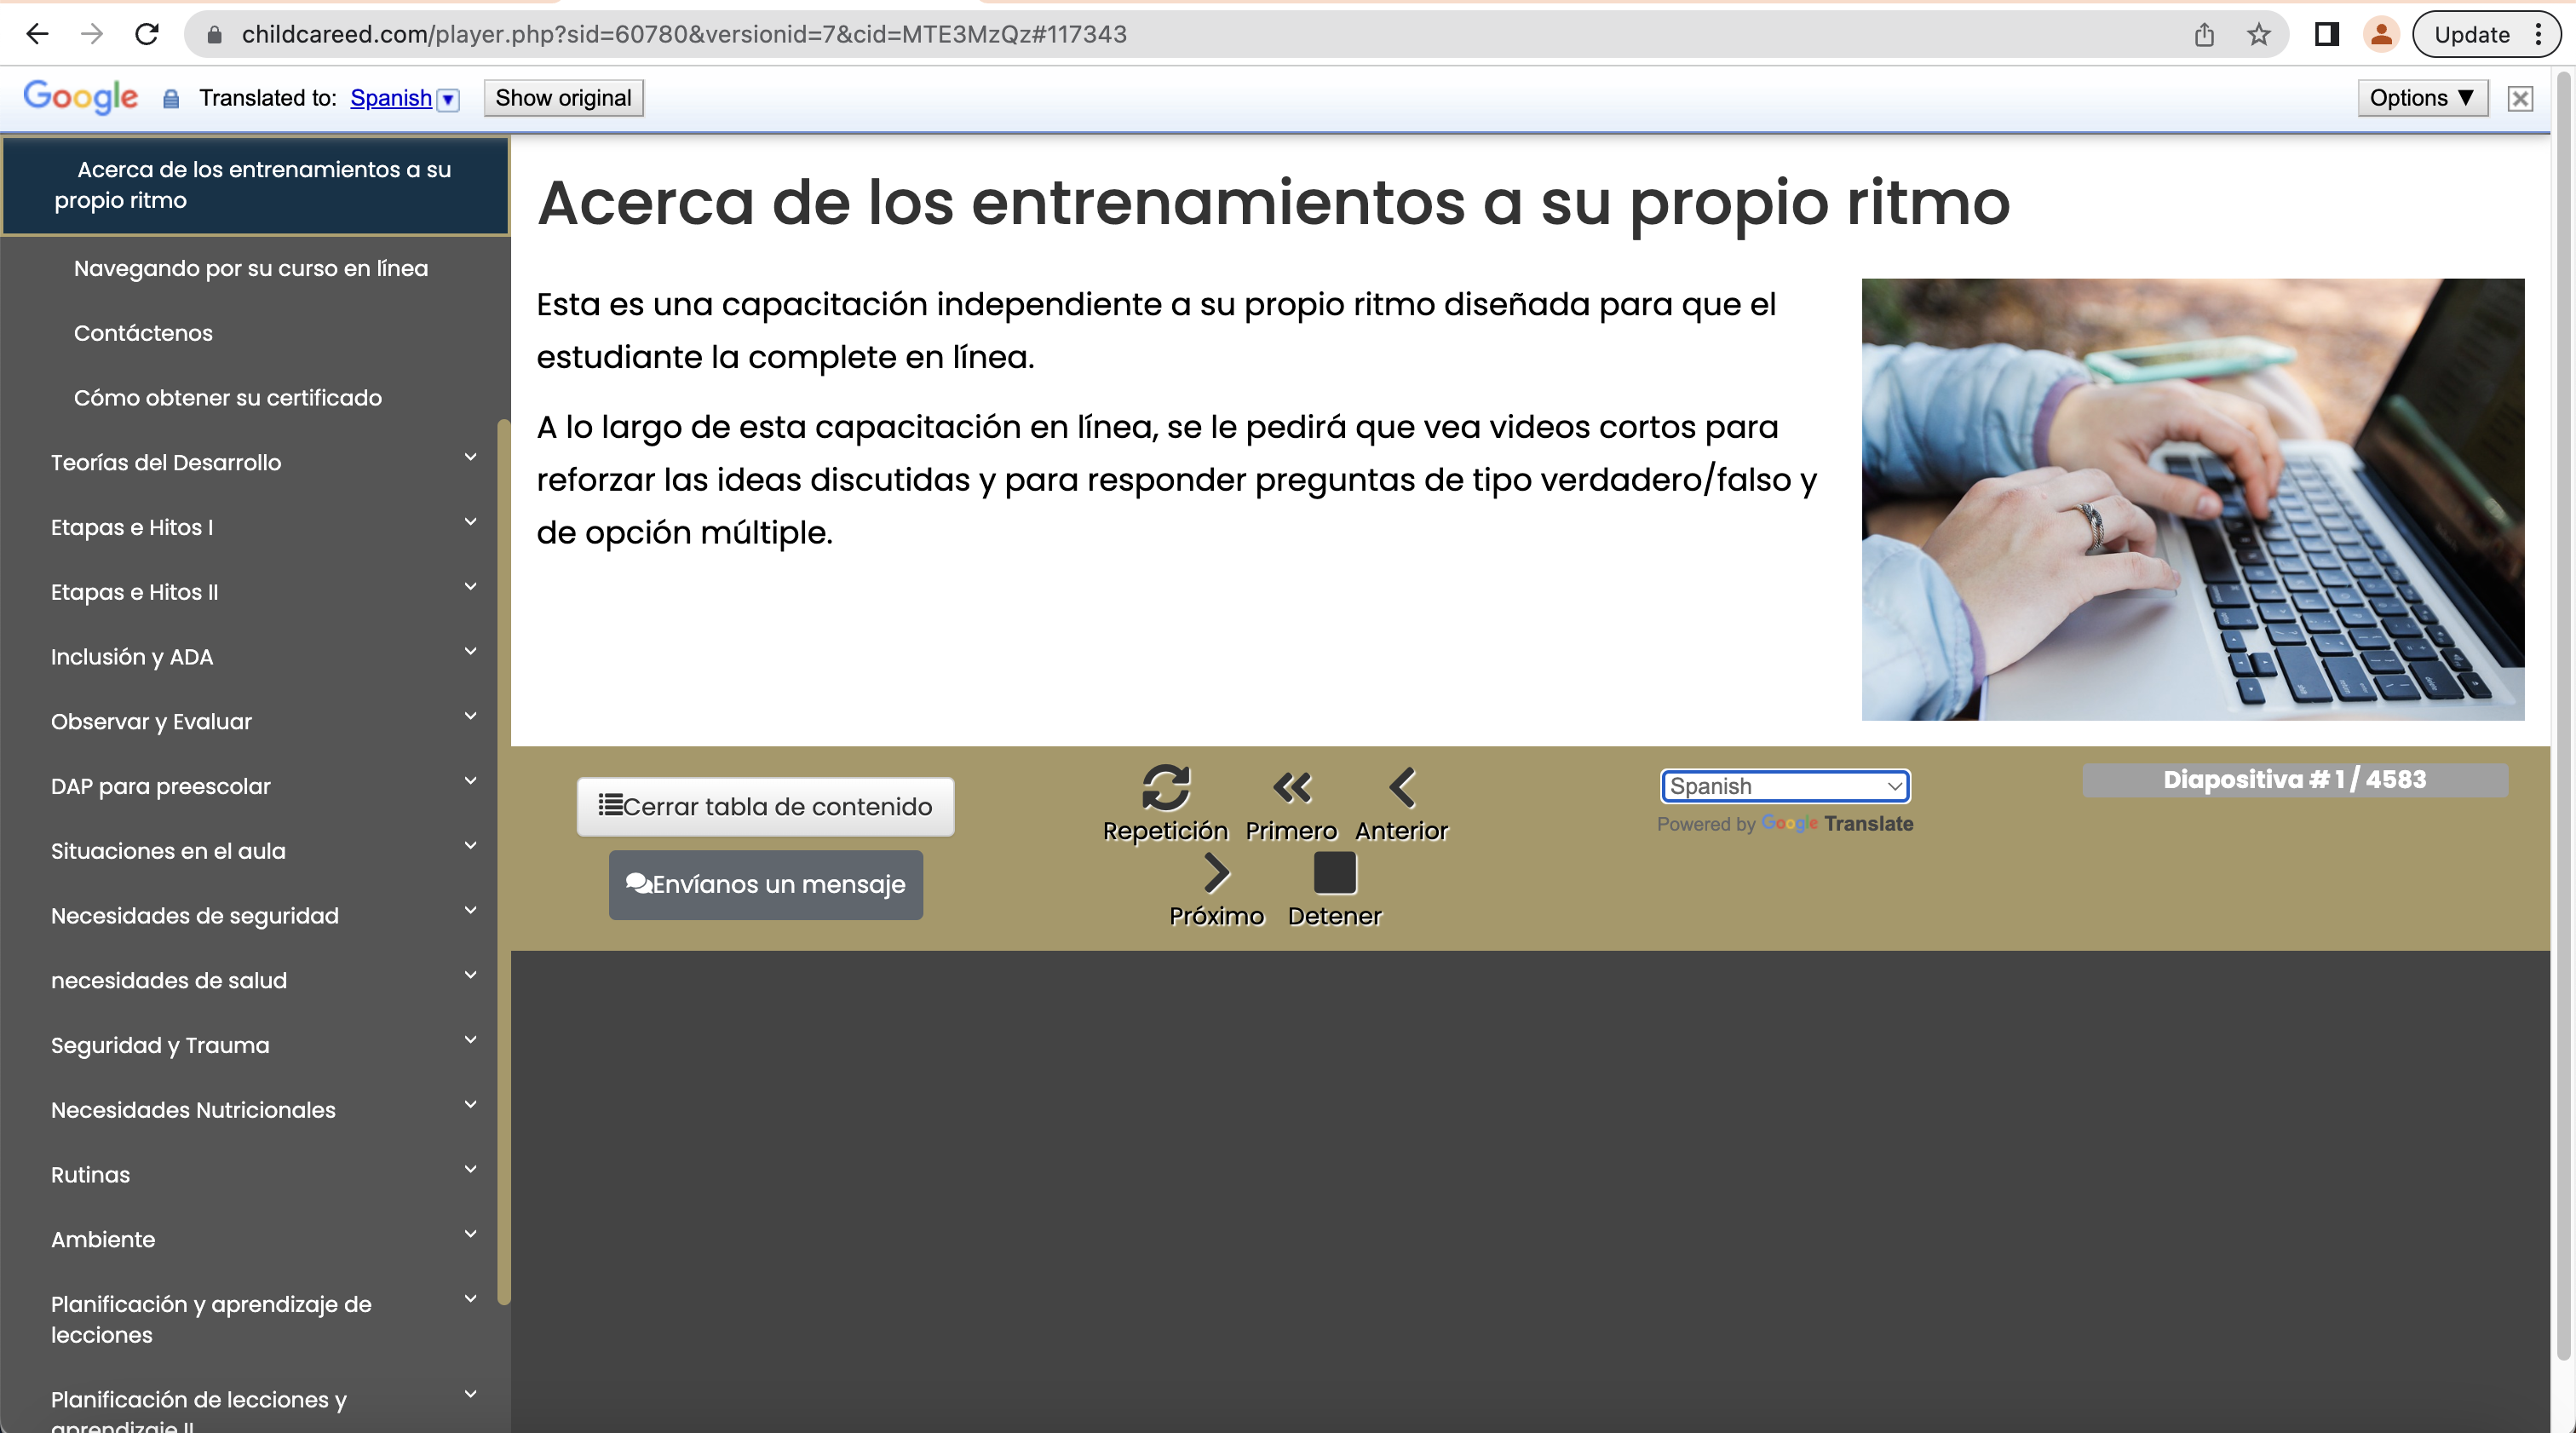Click the Cómo obtener su certificado link
Viewport: 2576px width, 1433px height.
pyautogui.click(x=227, y=397)
